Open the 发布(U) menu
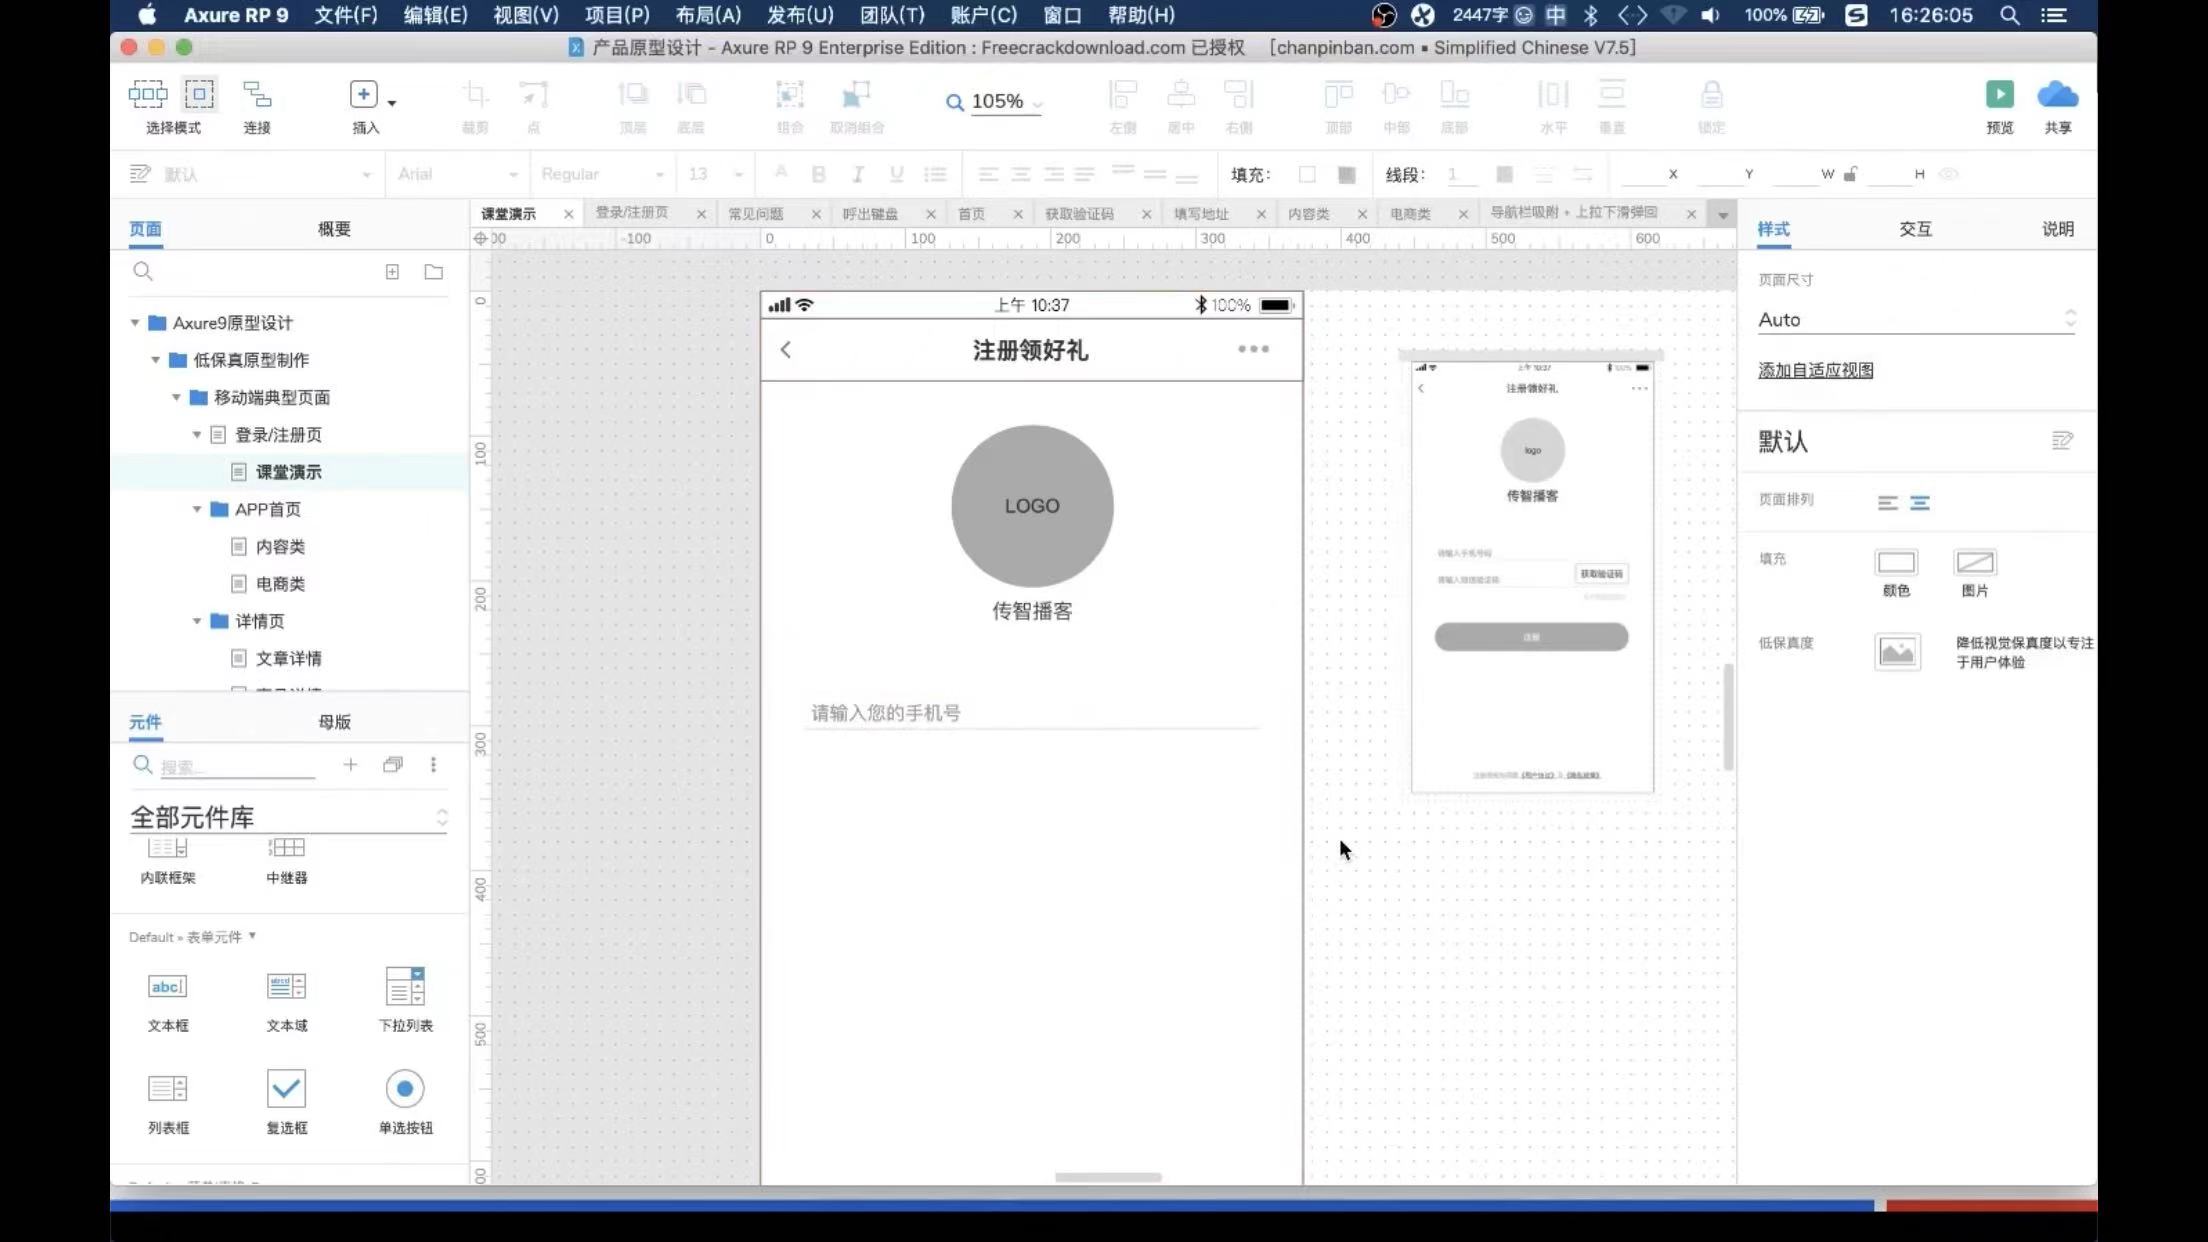 coord(799,15)
